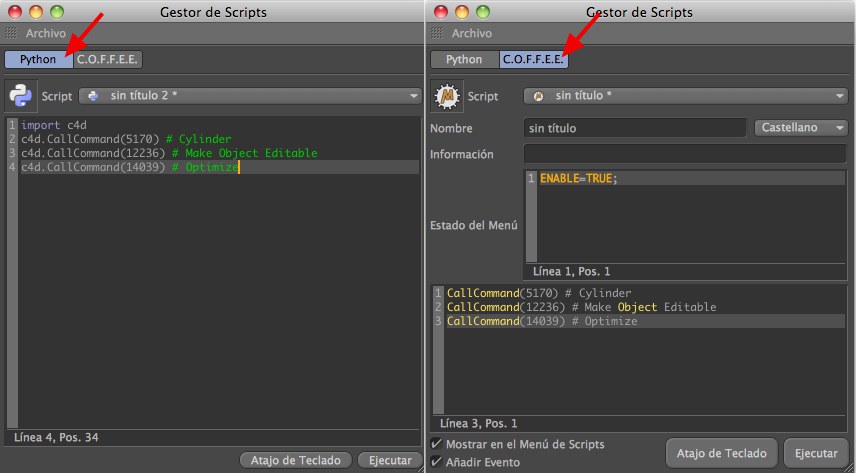Image resolution: width=856 pixels, height=473 pixels.
Task: Click the small Python icon in script dropdown
Action: (x=93, y=96)
